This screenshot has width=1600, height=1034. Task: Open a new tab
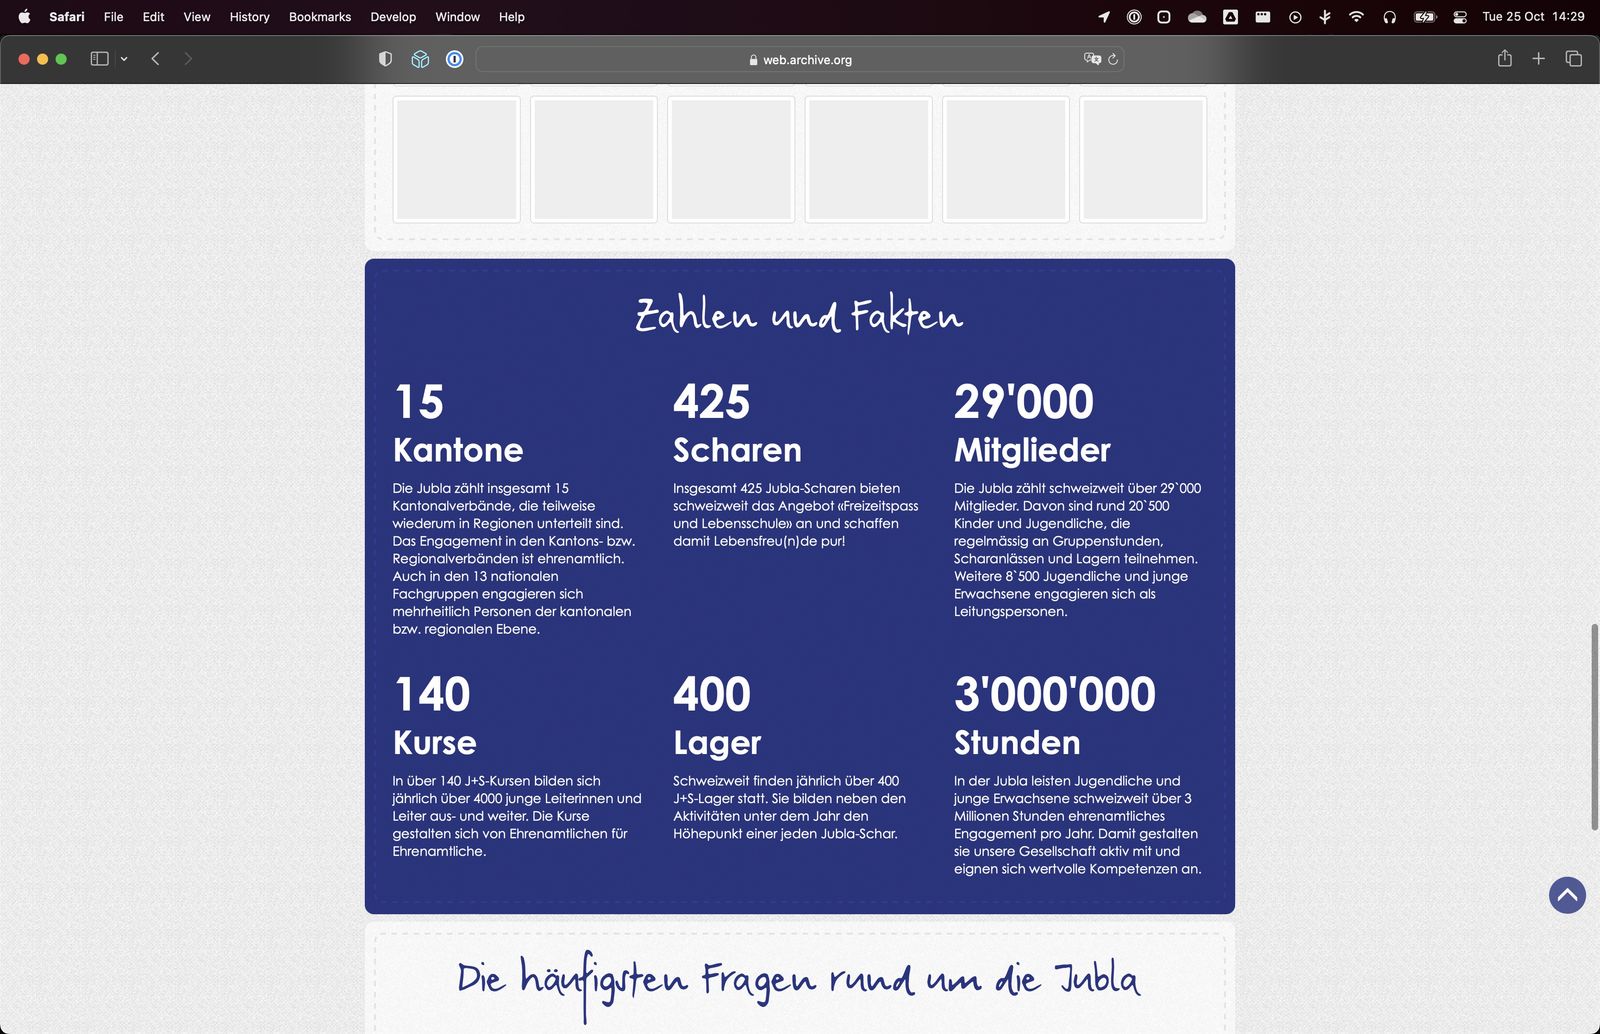1539,59
